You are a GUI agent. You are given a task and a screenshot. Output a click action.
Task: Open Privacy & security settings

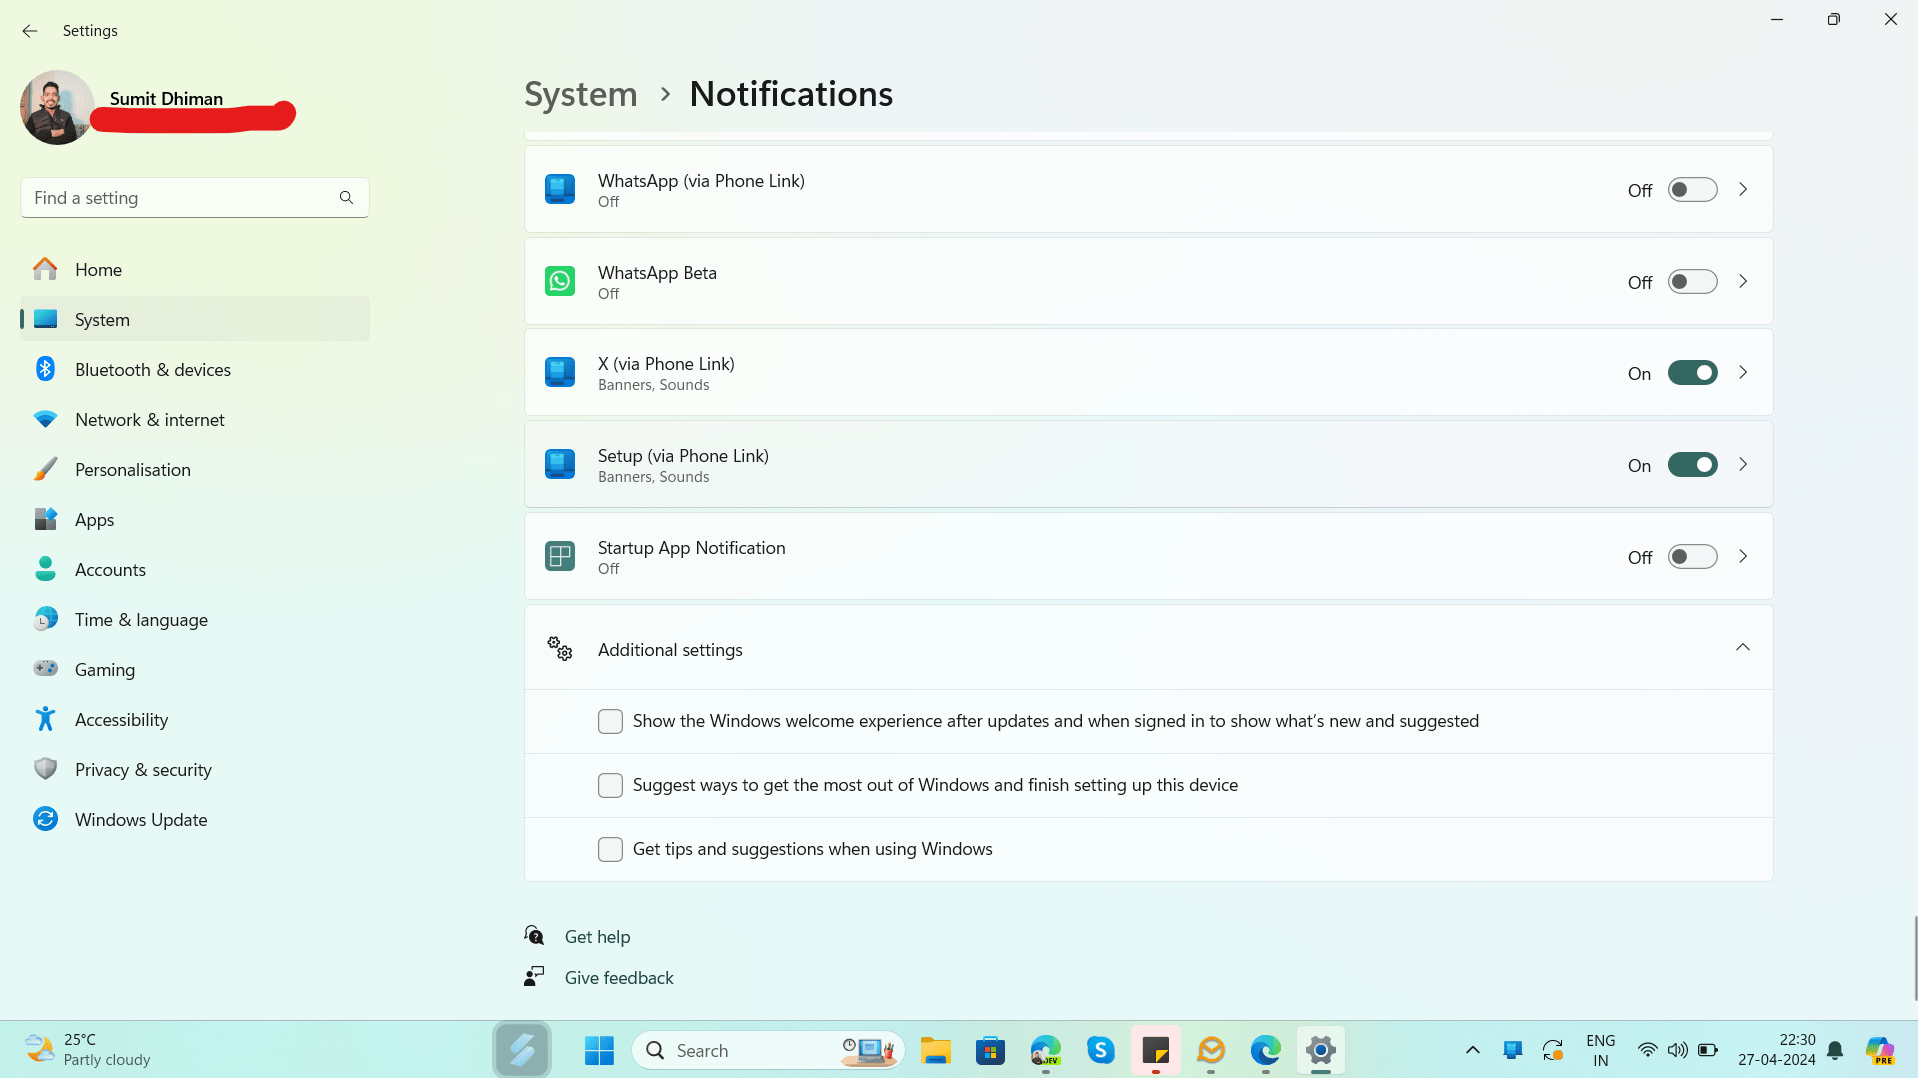coord(195,769)
